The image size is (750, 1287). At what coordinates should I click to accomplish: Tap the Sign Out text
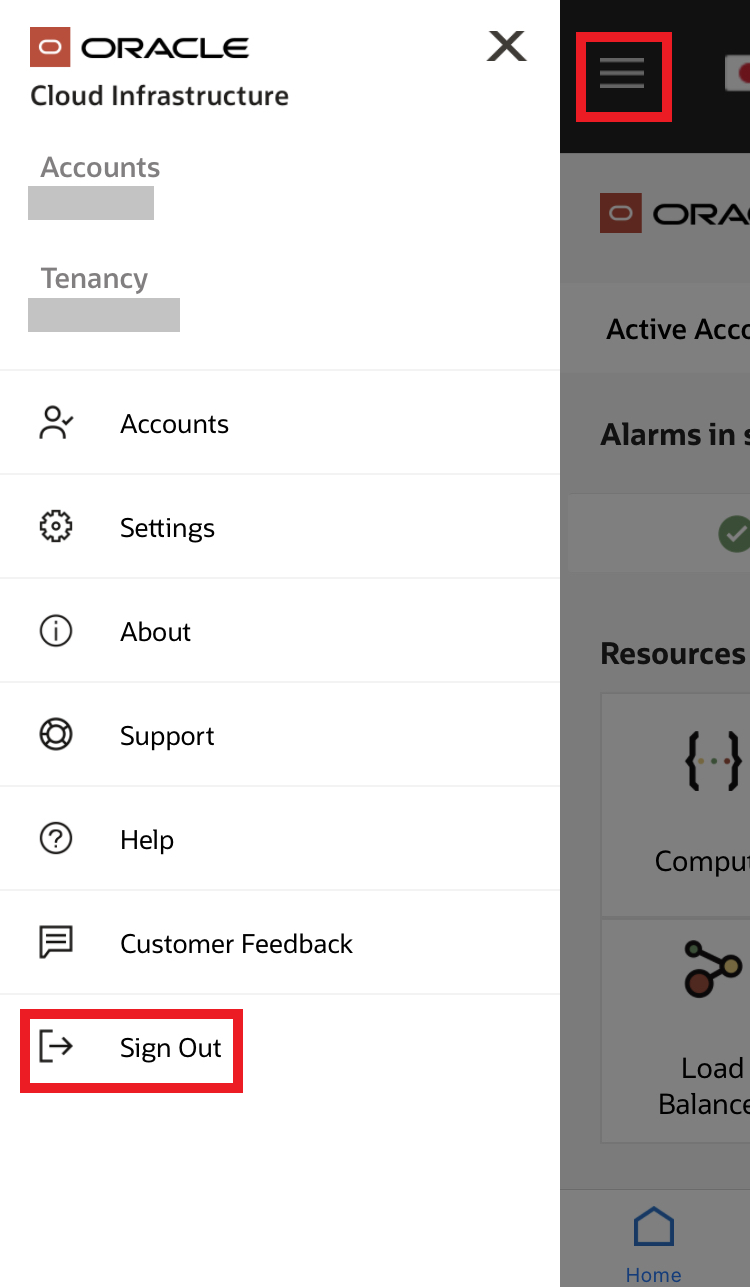coord(171,1048)
